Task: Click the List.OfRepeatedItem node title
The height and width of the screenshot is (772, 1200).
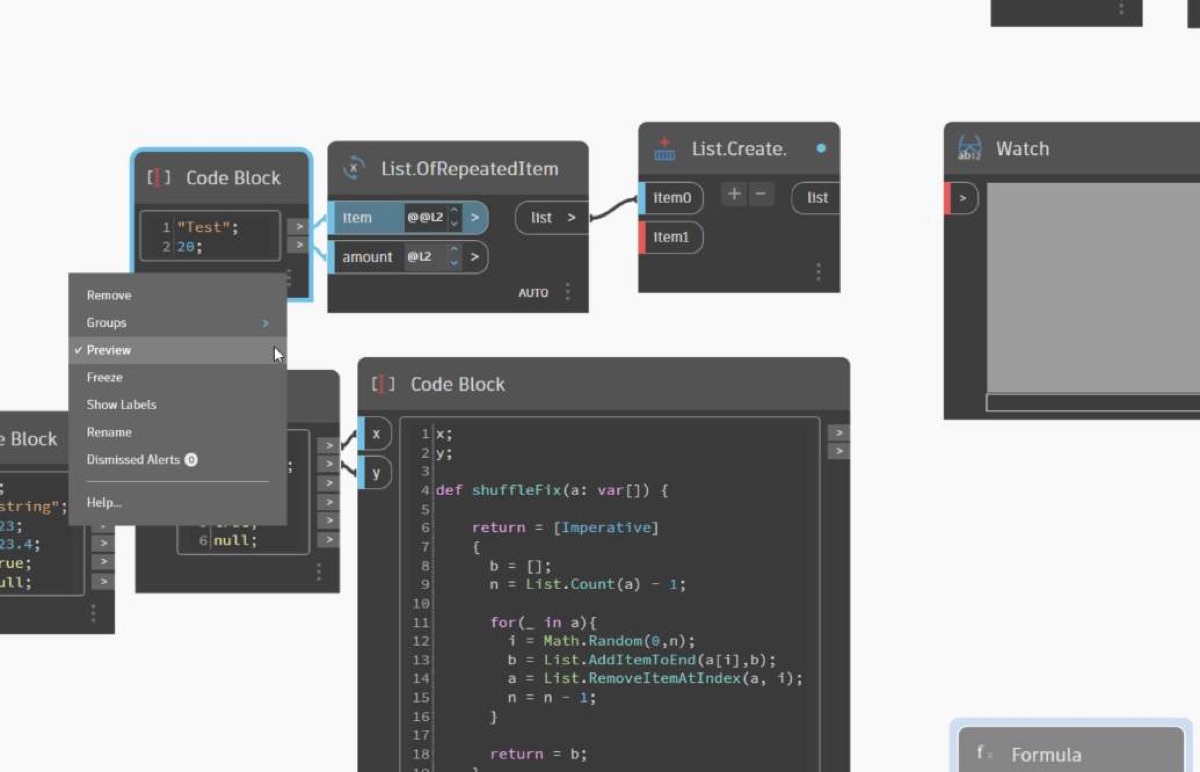Action: tap(470, 169)
